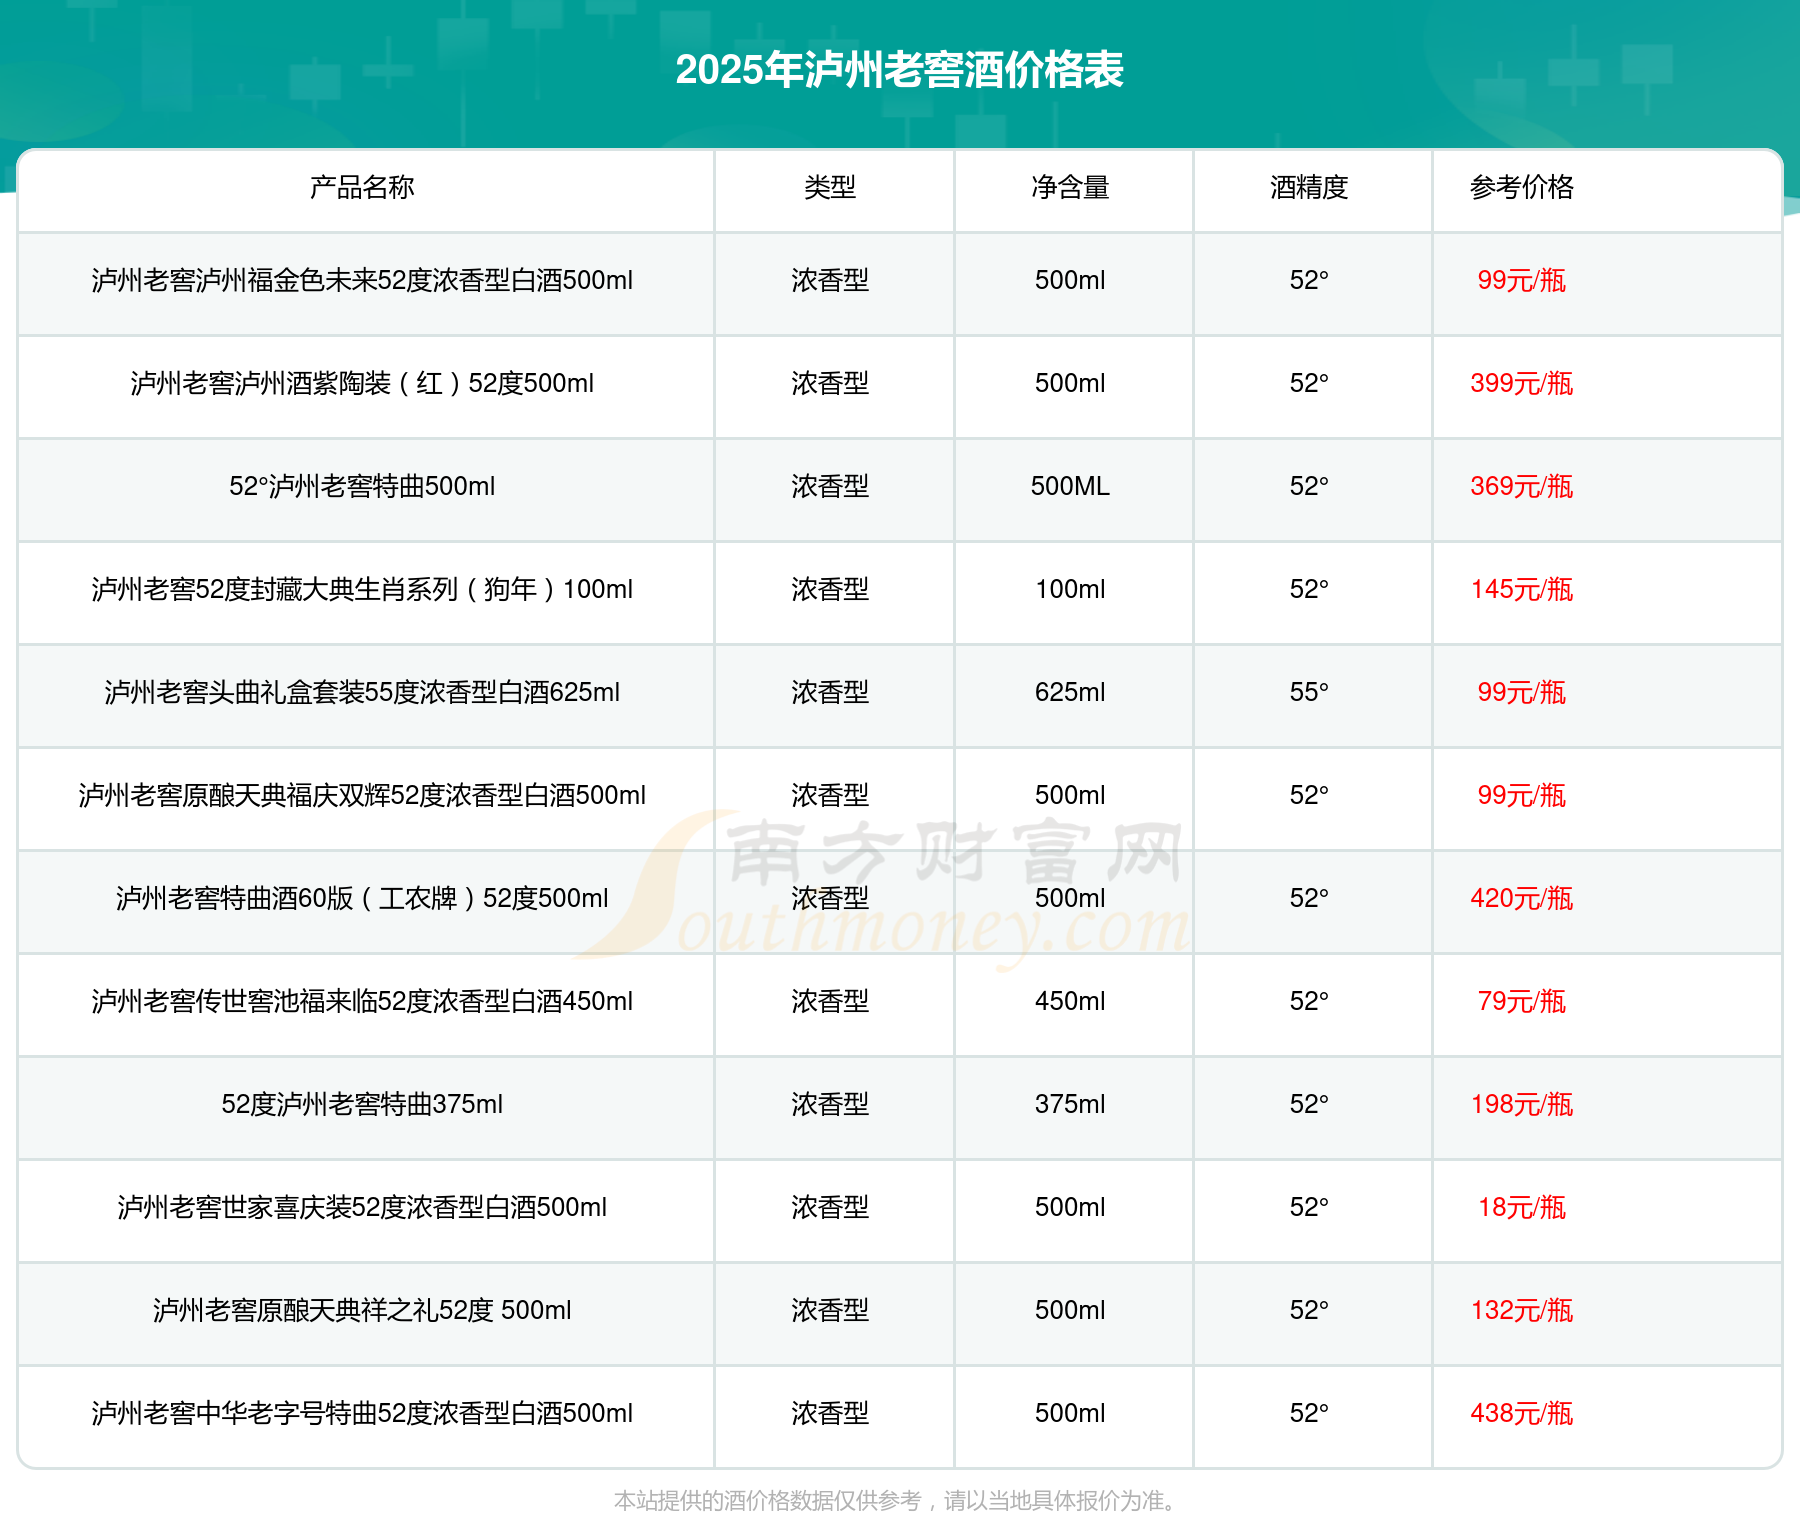Click the 625ml net content cell
Screen dimensions: 1800x1516
tap(1070, 693)
